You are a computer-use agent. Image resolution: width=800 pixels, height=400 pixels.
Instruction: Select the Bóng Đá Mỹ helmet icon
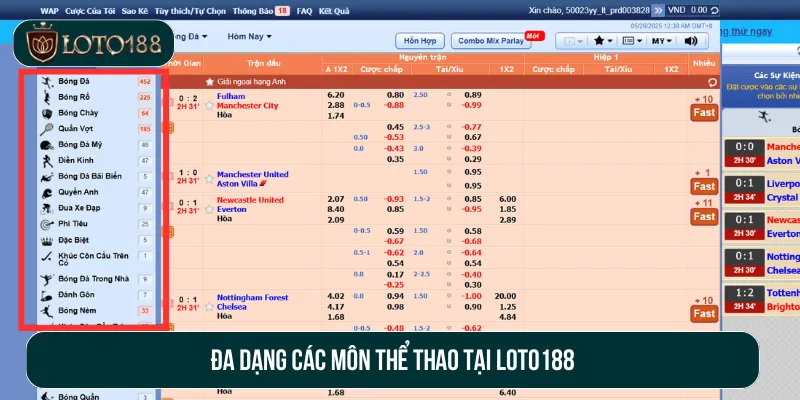(47, 145)
